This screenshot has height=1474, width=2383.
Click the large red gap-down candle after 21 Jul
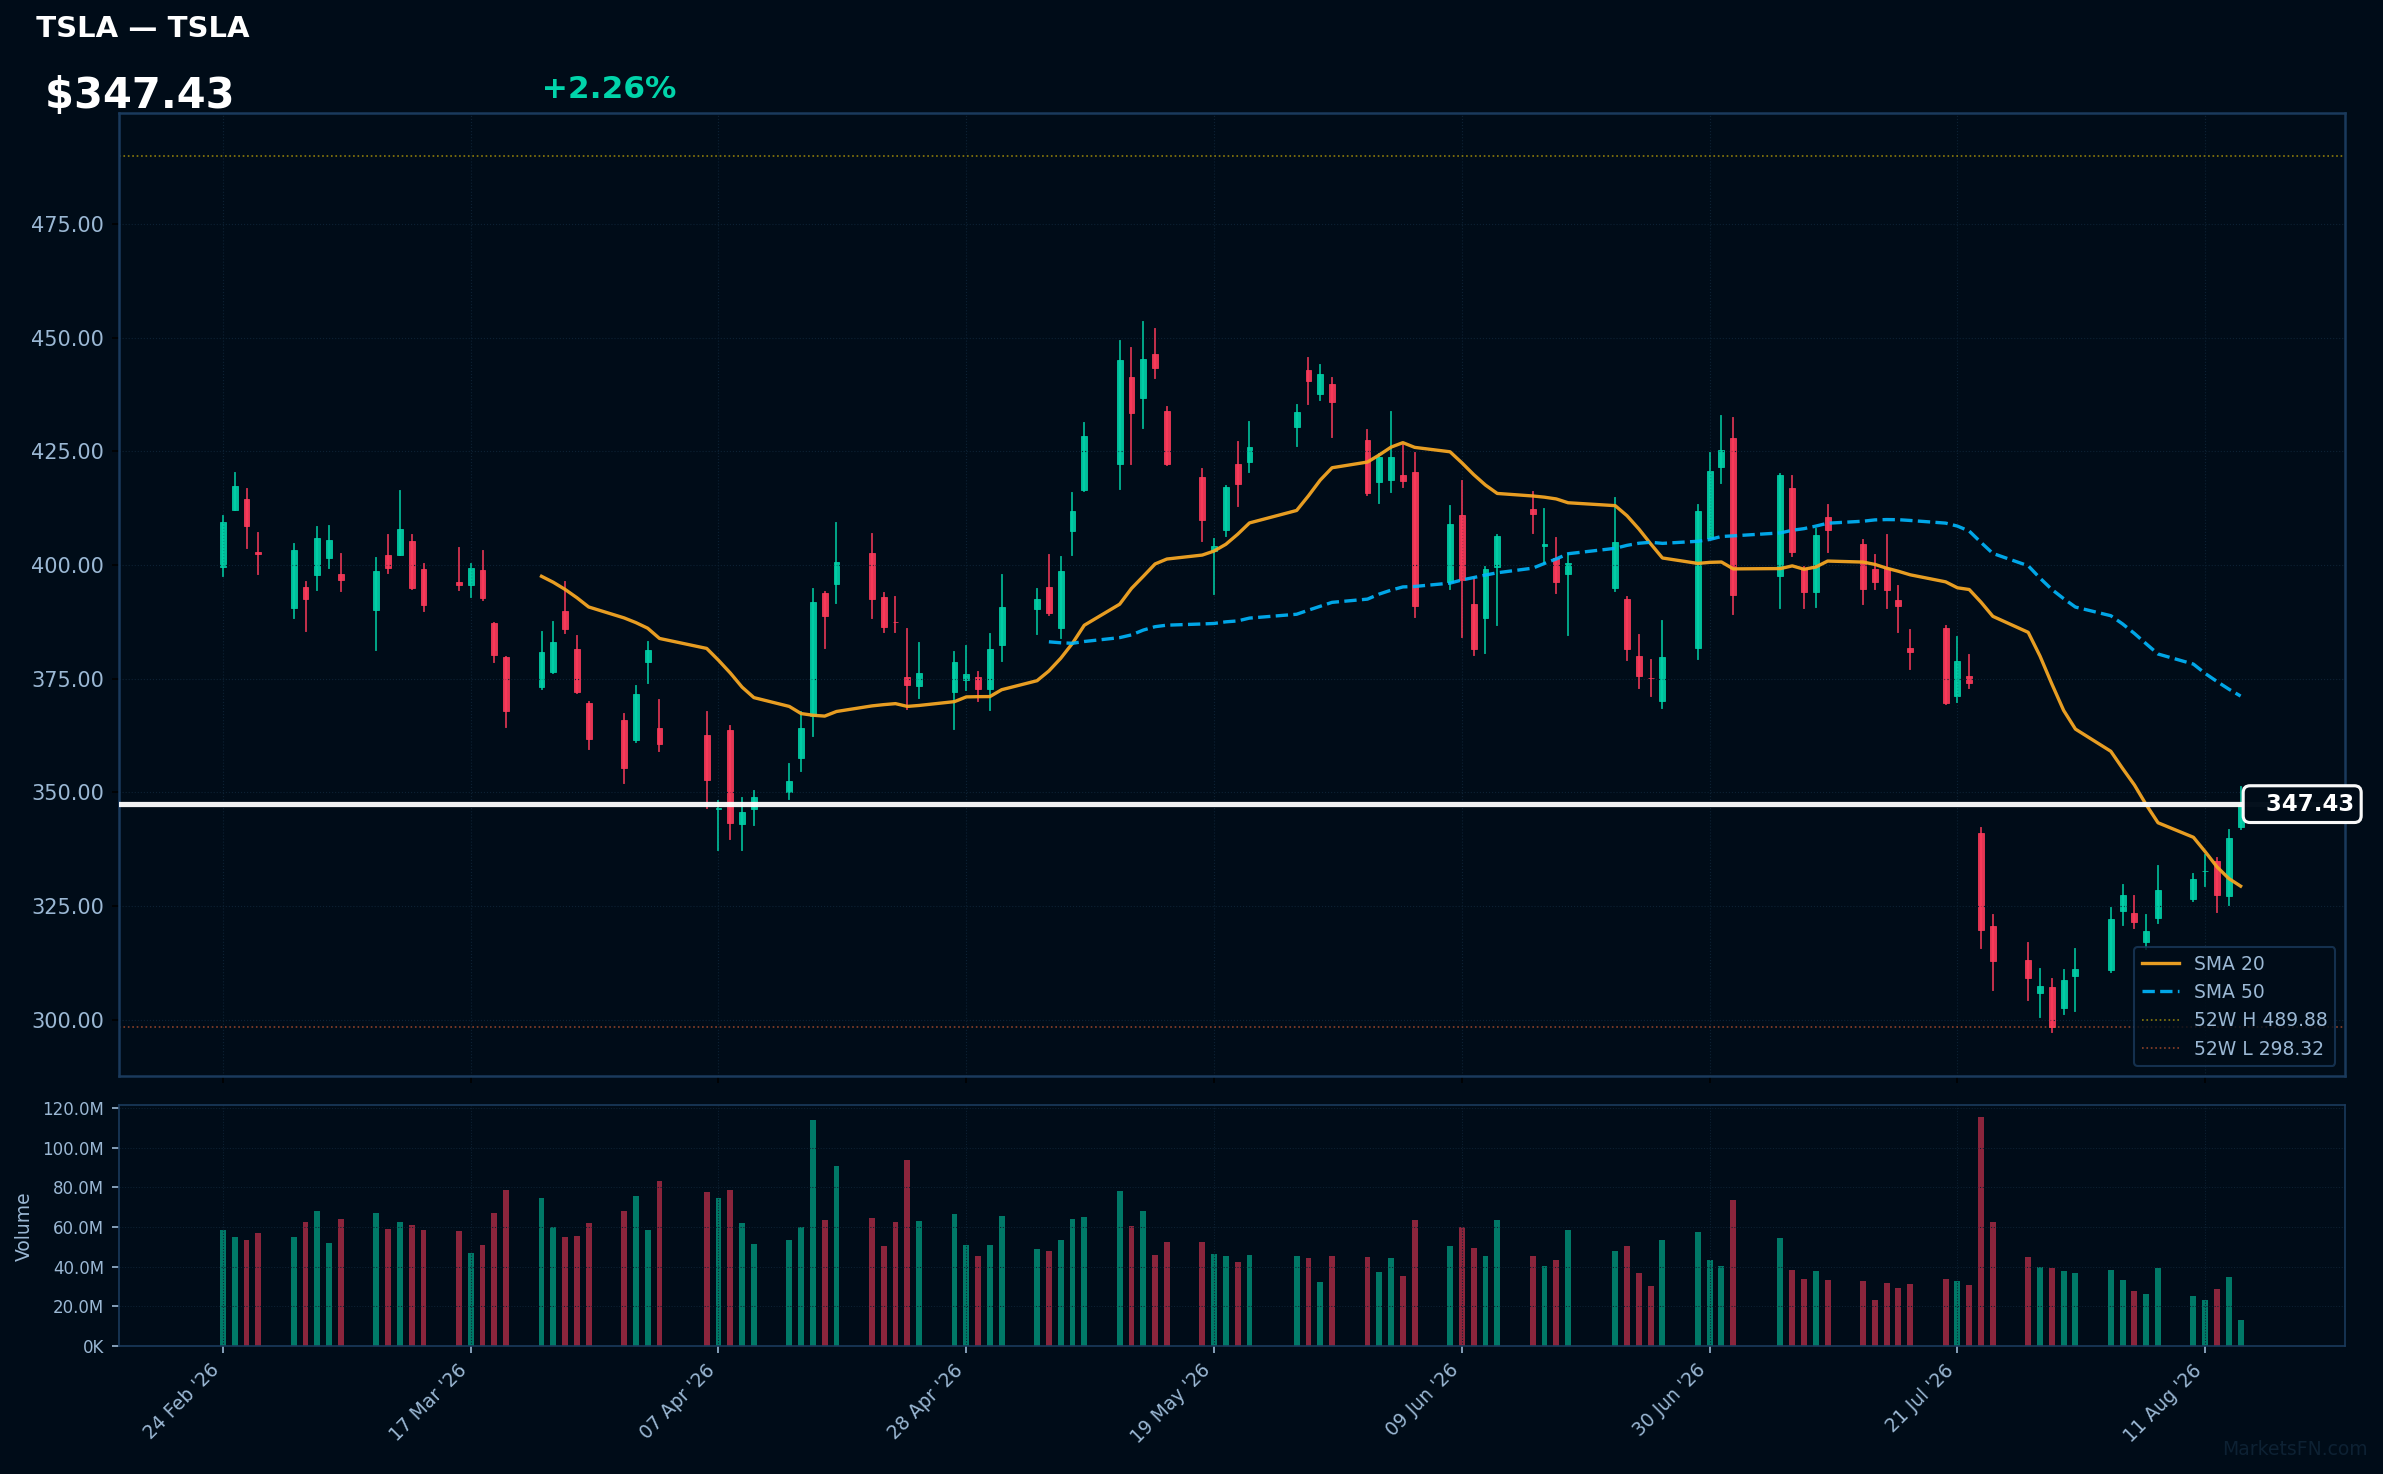click(1981, 882)
